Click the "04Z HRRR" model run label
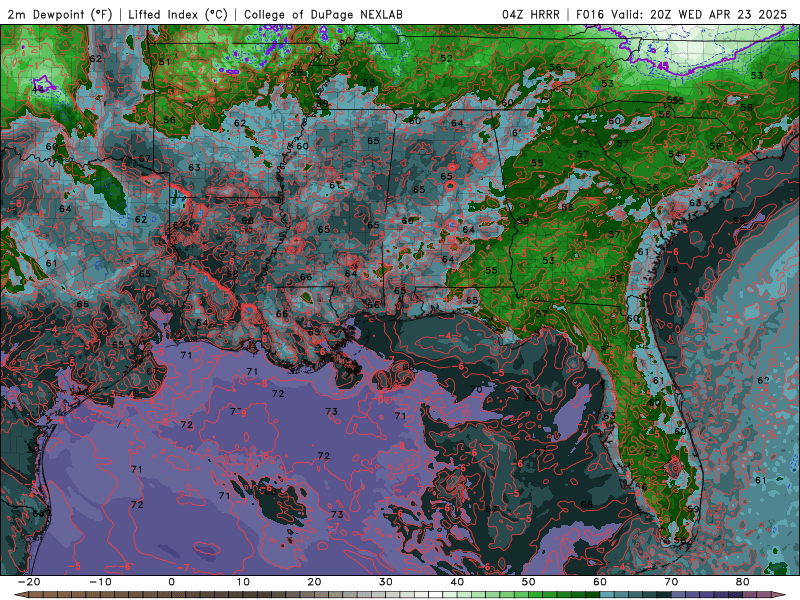This screenshot has height=600, width=800. click(531, 14)
